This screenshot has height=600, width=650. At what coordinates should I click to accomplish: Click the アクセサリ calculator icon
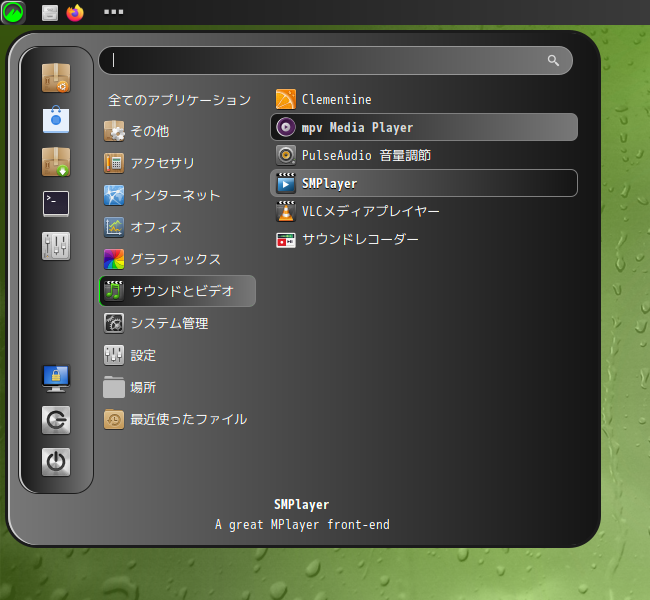[114, 163]
